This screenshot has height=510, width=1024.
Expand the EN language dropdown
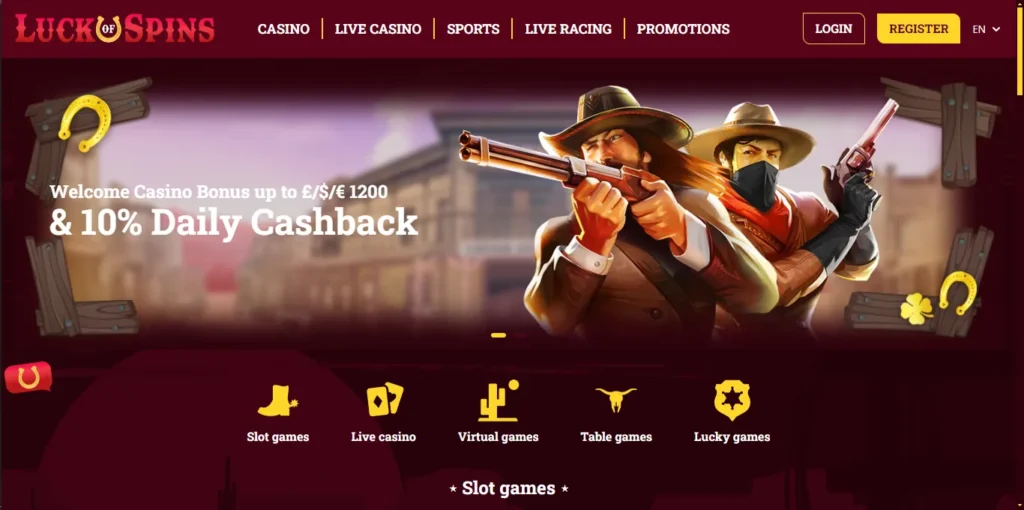point(986,29)
